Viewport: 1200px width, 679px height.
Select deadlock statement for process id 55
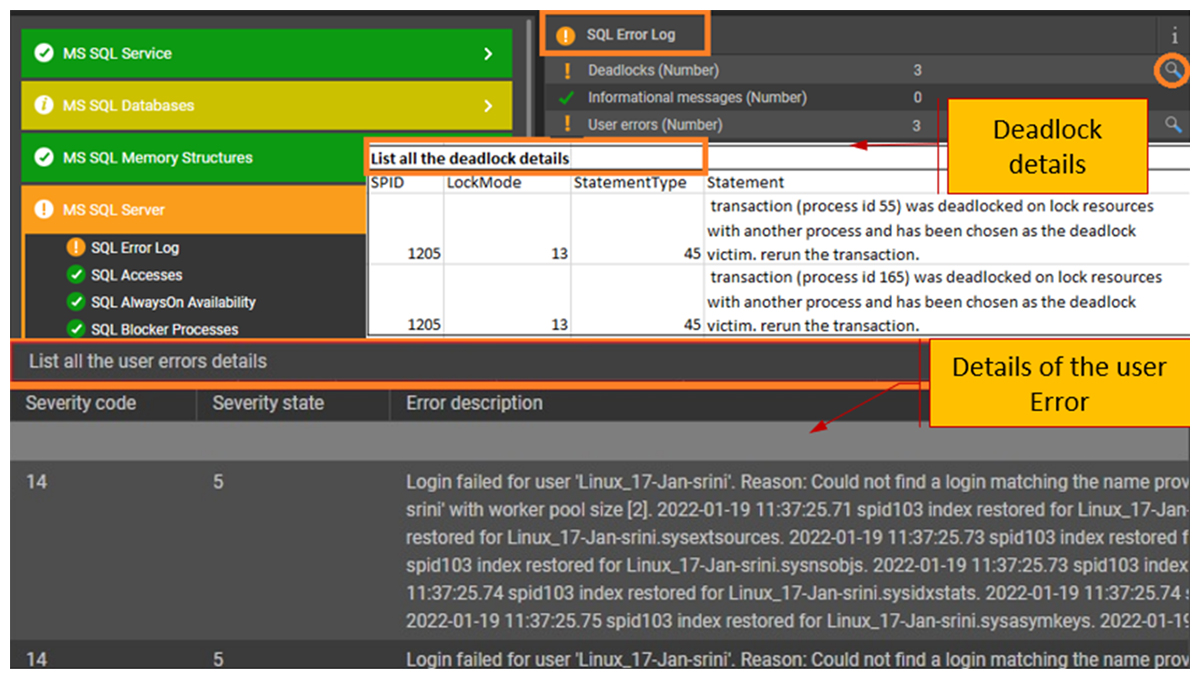pos(930,230)
